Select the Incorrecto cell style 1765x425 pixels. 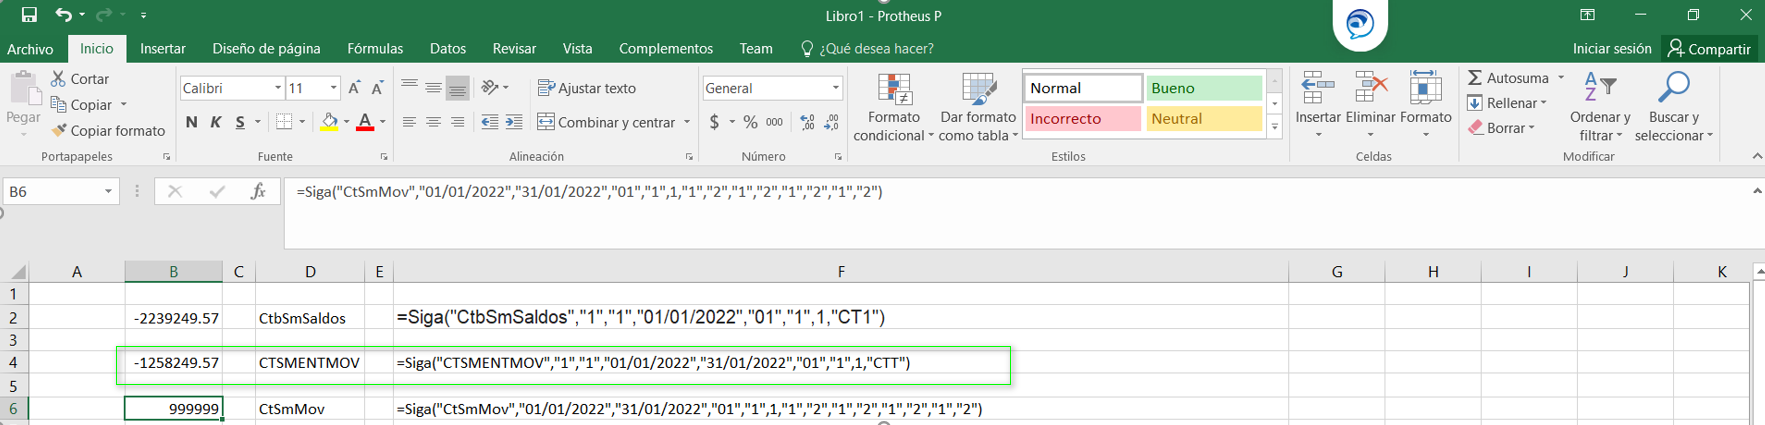point(1083,119)
